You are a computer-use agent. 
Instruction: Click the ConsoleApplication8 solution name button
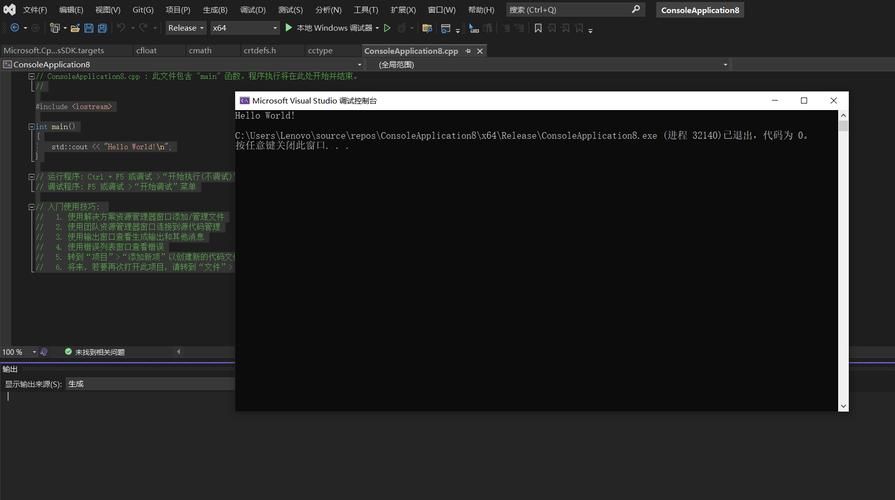[x=700, y=10]
